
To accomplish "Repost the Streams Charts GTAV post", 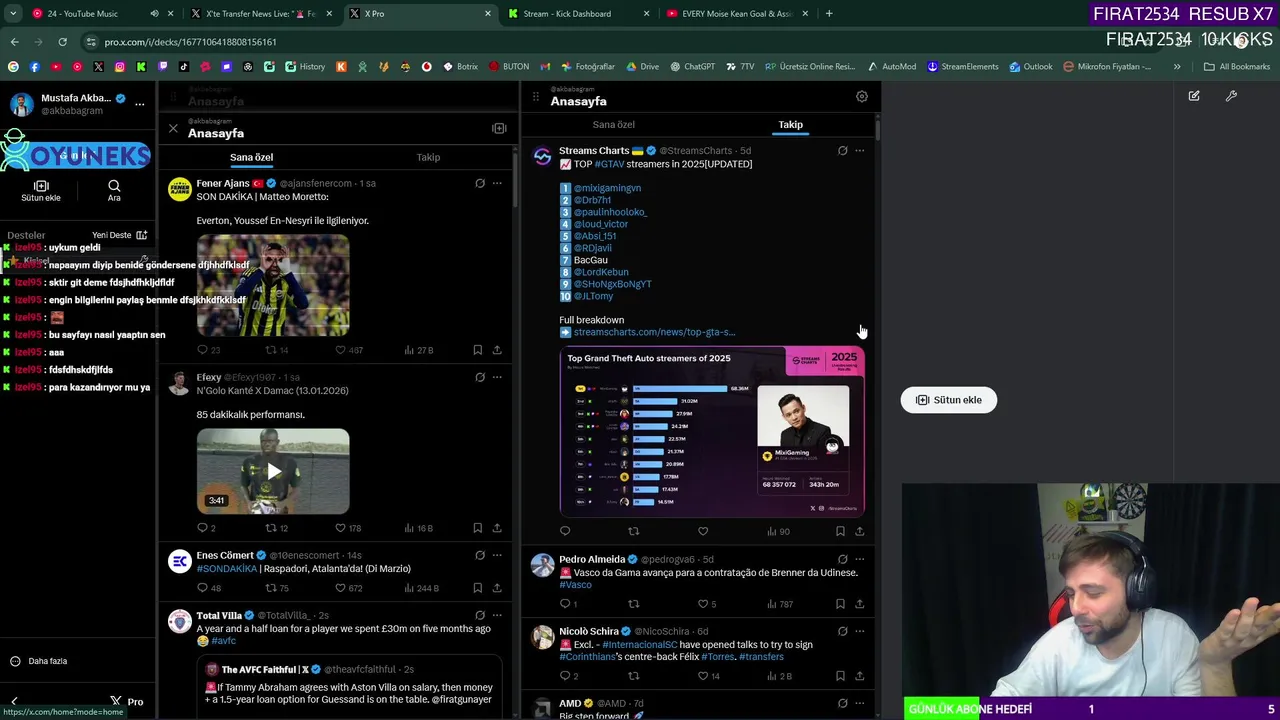I will (x=633, y=531).
